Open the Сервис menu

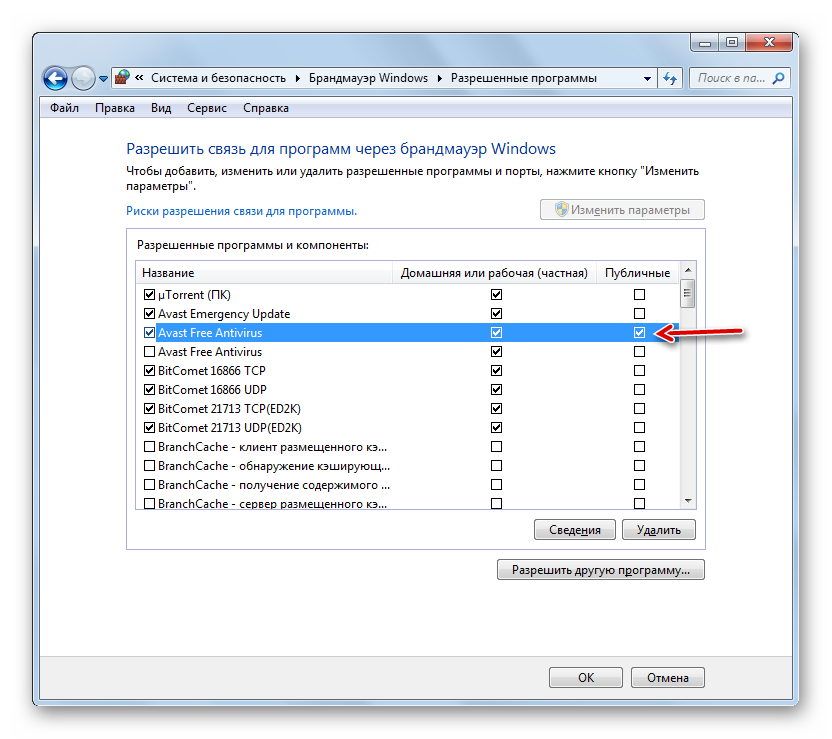coord(206,108)
